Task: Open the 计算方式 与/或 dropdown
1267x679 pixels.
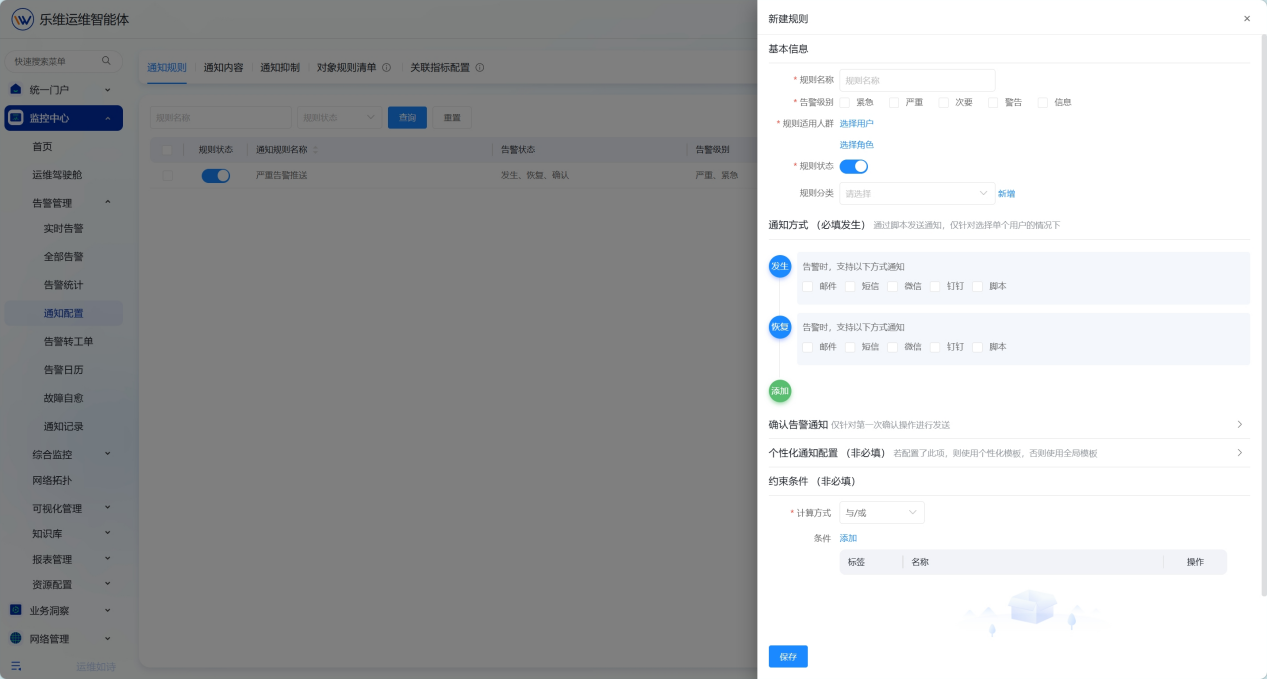Action: [882, 512]
